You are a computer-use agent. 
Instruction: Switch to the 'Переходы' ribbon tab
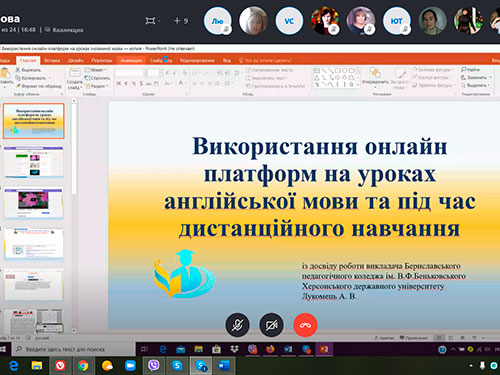click(102, 60)
